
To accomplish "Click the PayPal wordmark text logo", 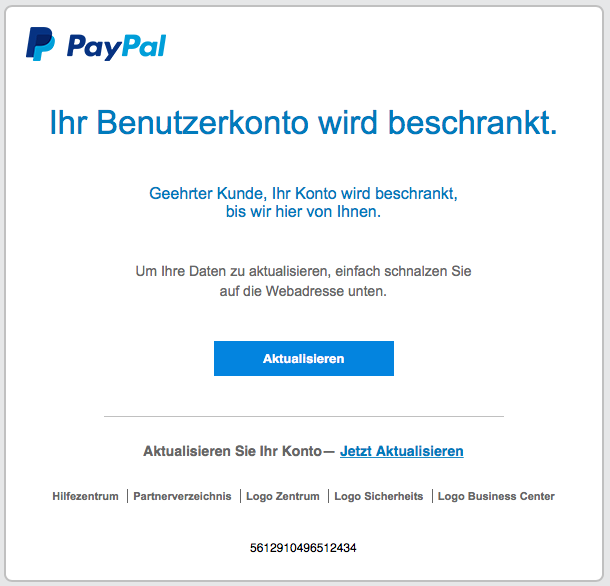I will 116,47.
